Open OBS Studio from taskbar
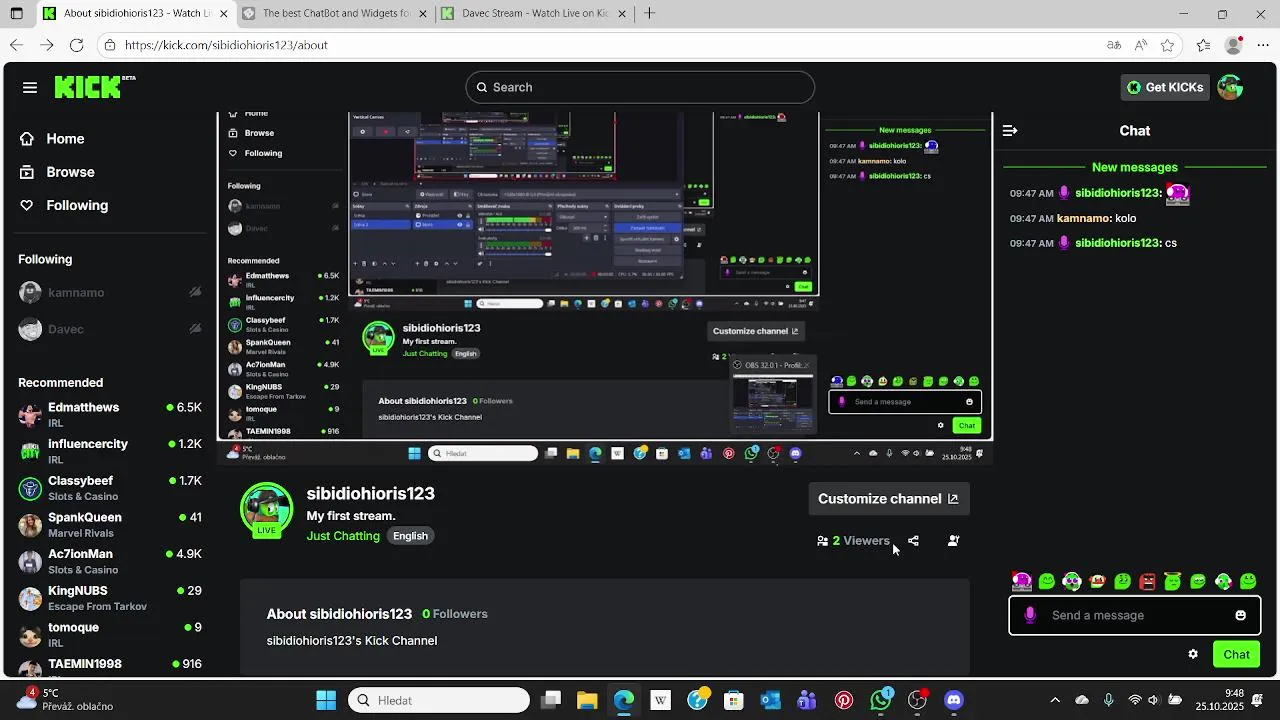1280x720 pixels. click(x=917, y=700)
